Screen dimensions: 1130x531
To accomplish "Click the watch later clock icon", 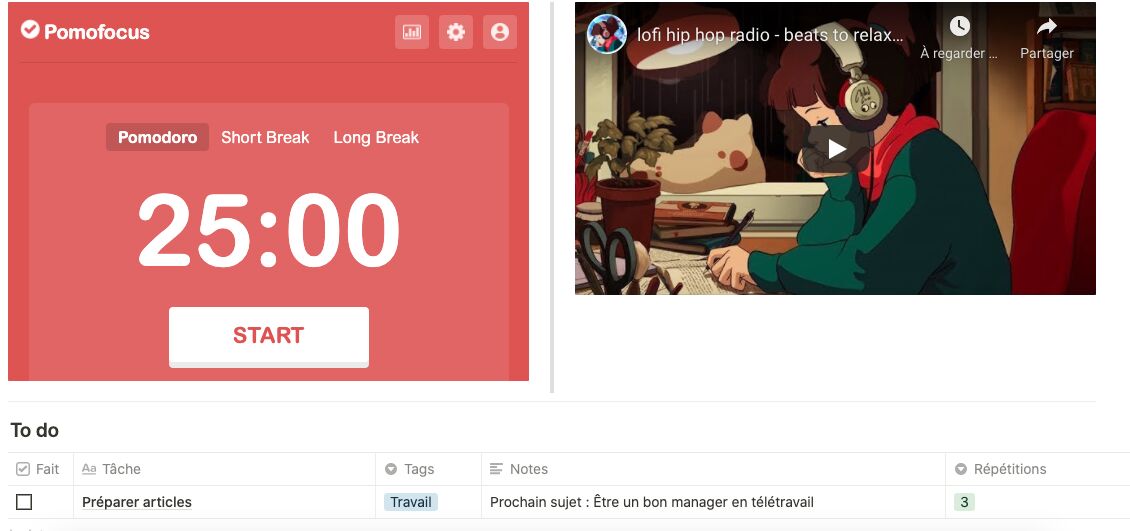I will tap(959, 27).
